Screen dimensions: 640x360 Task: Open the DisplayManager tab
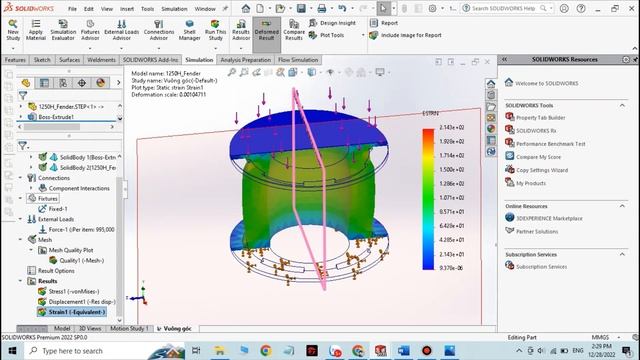coord(100,83)
